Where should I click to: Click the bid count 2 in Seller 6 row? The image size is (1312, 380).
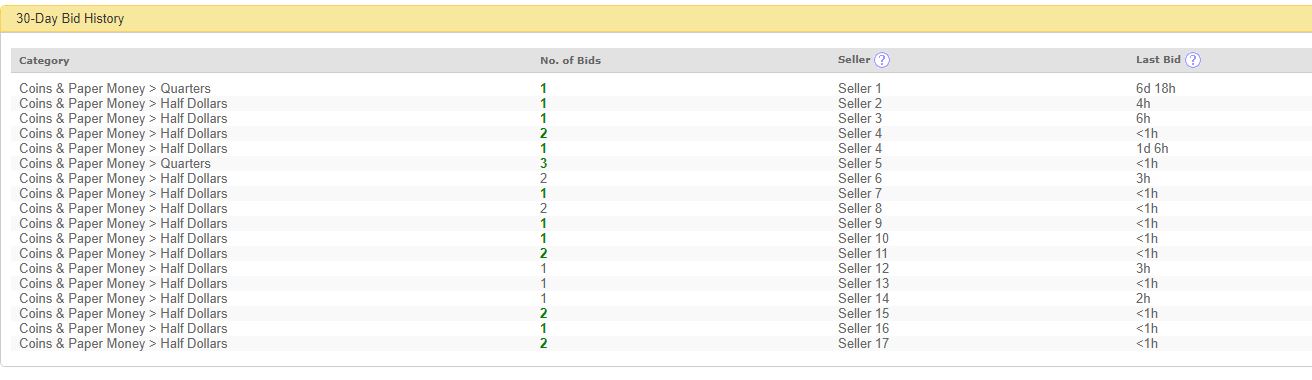543,179
